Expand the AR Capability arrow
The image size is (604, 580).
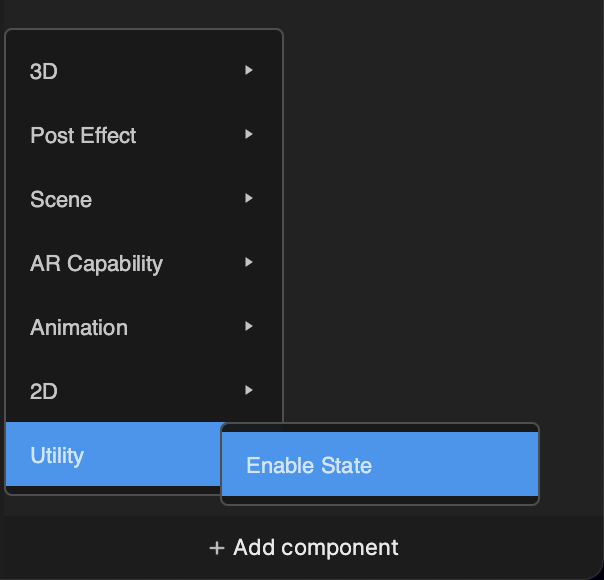[249, 262]
